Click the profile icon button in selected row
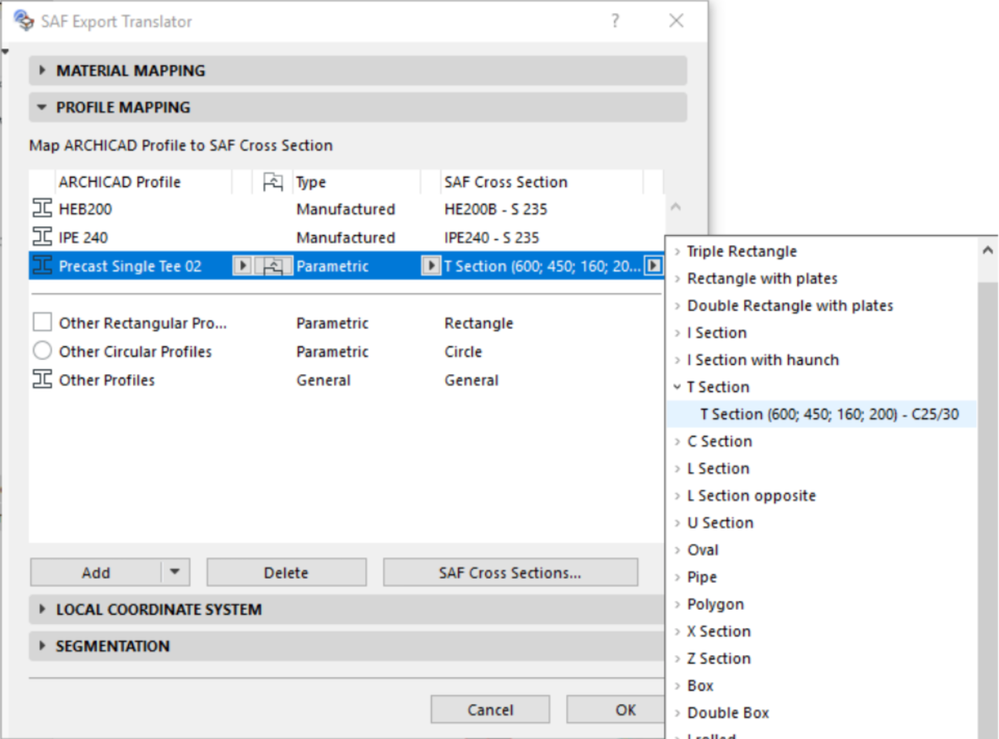The height and width of the screenshot is (739, 999). [274, 266]
